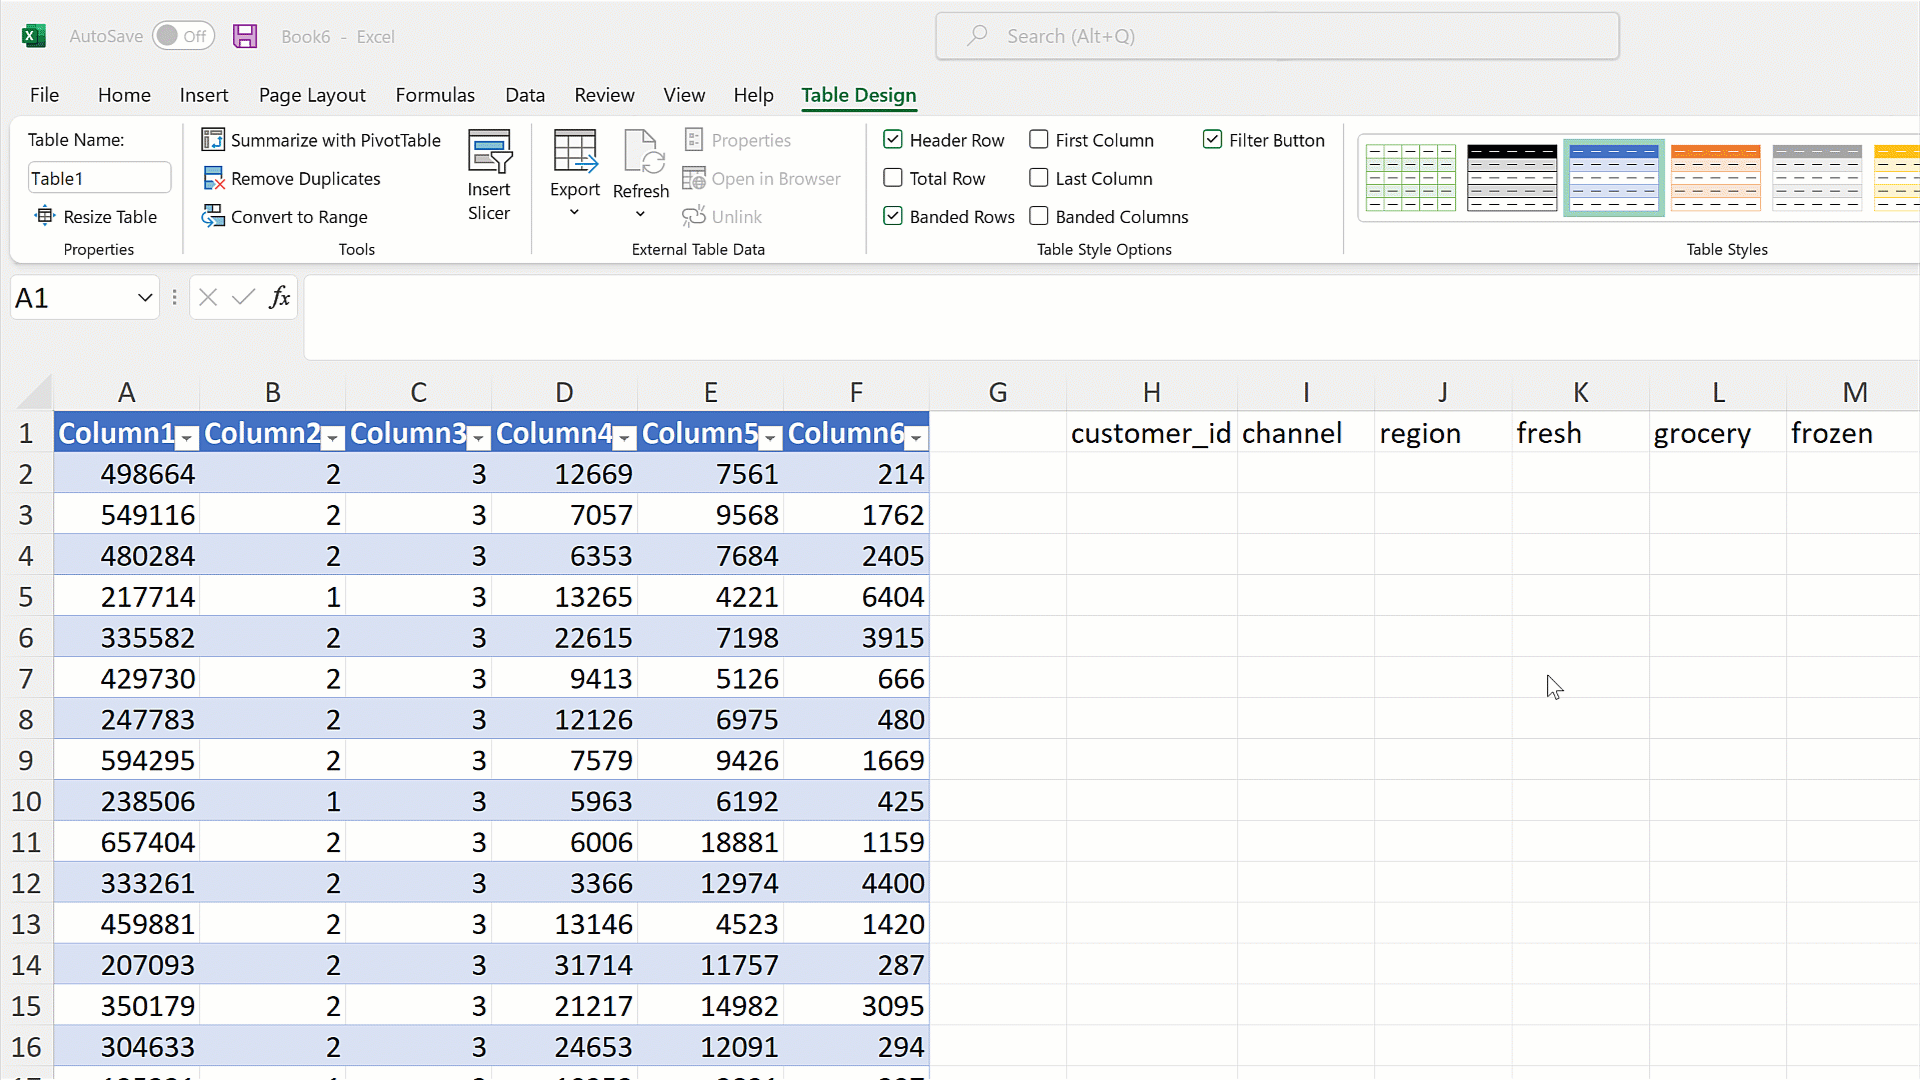Open Column1 filter dropdown

[x=186, y=437]
